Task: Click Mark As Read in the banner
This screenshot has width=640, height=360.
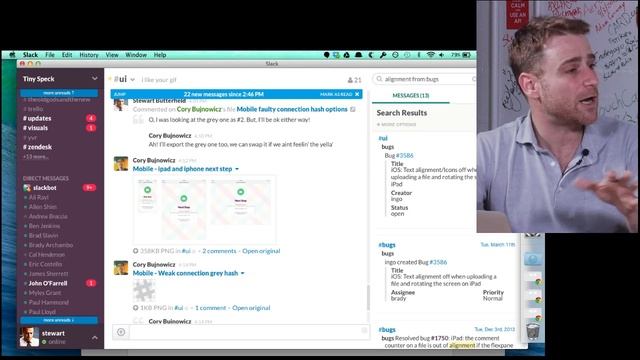Action: coord(336,94)
